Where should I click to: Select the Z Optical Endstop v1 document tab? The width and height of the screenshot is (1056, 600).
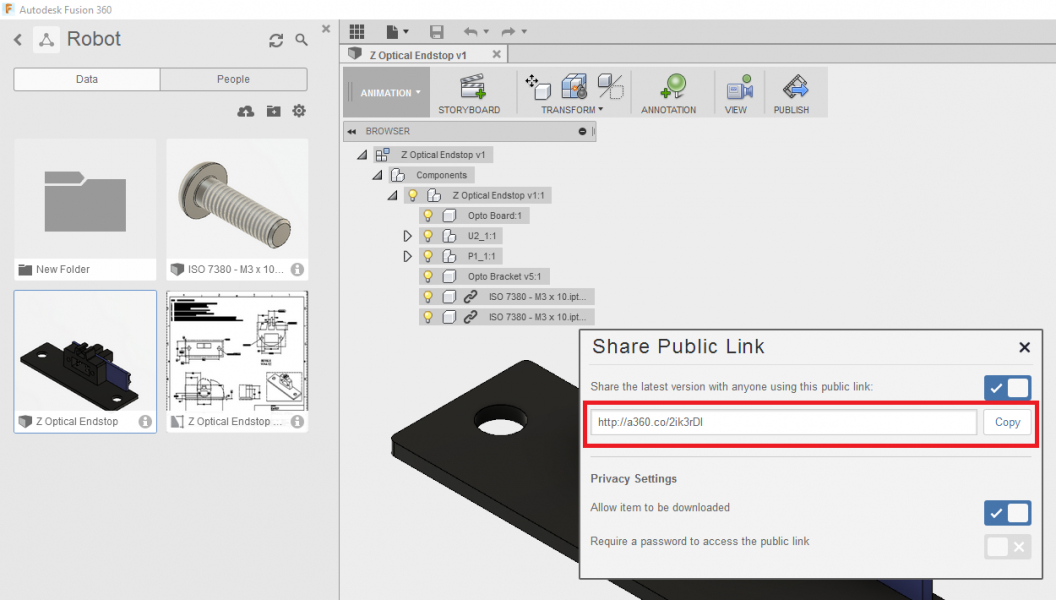coord(418,54)
